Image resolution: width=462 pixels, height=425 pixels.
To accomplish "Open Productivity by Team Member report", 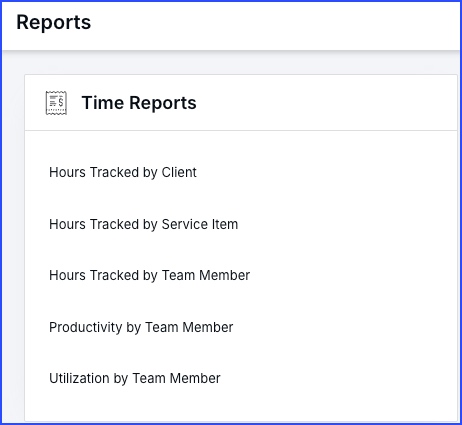I will (x=141, y=327).
